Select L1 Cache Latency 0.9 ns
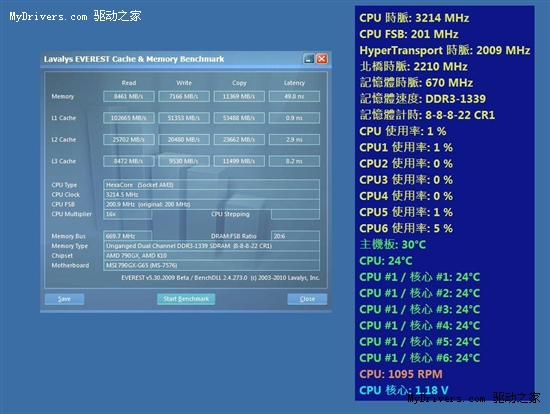The height and width of the screenshot is (414, 550). 294,118
